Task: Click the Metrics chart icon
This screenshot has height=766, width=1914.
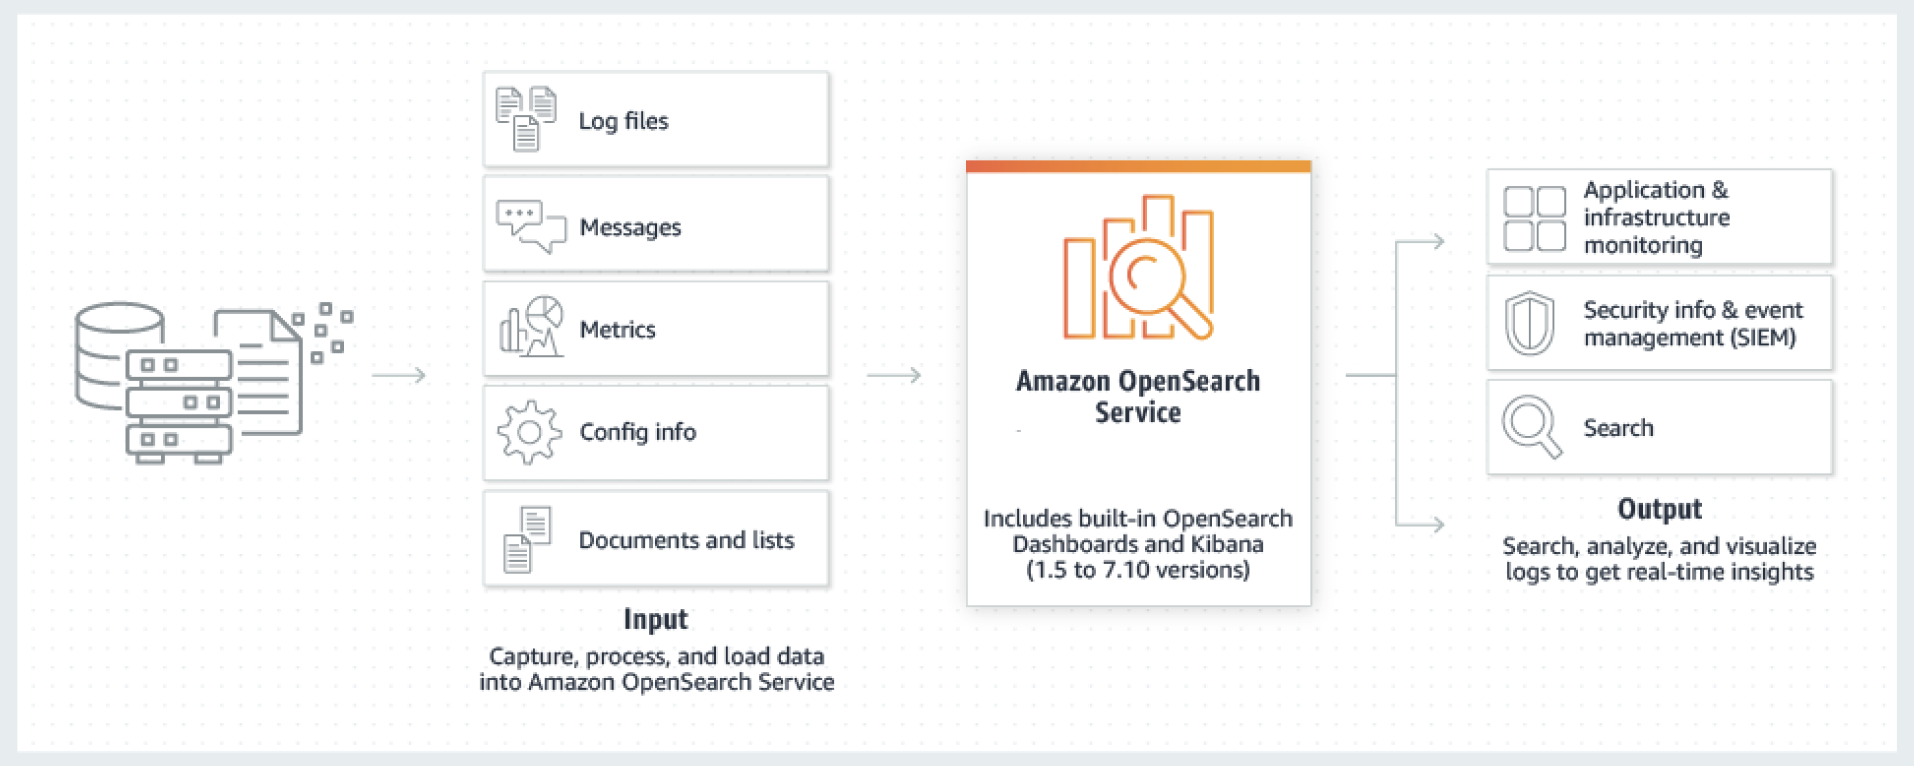Action: point(531,328)
